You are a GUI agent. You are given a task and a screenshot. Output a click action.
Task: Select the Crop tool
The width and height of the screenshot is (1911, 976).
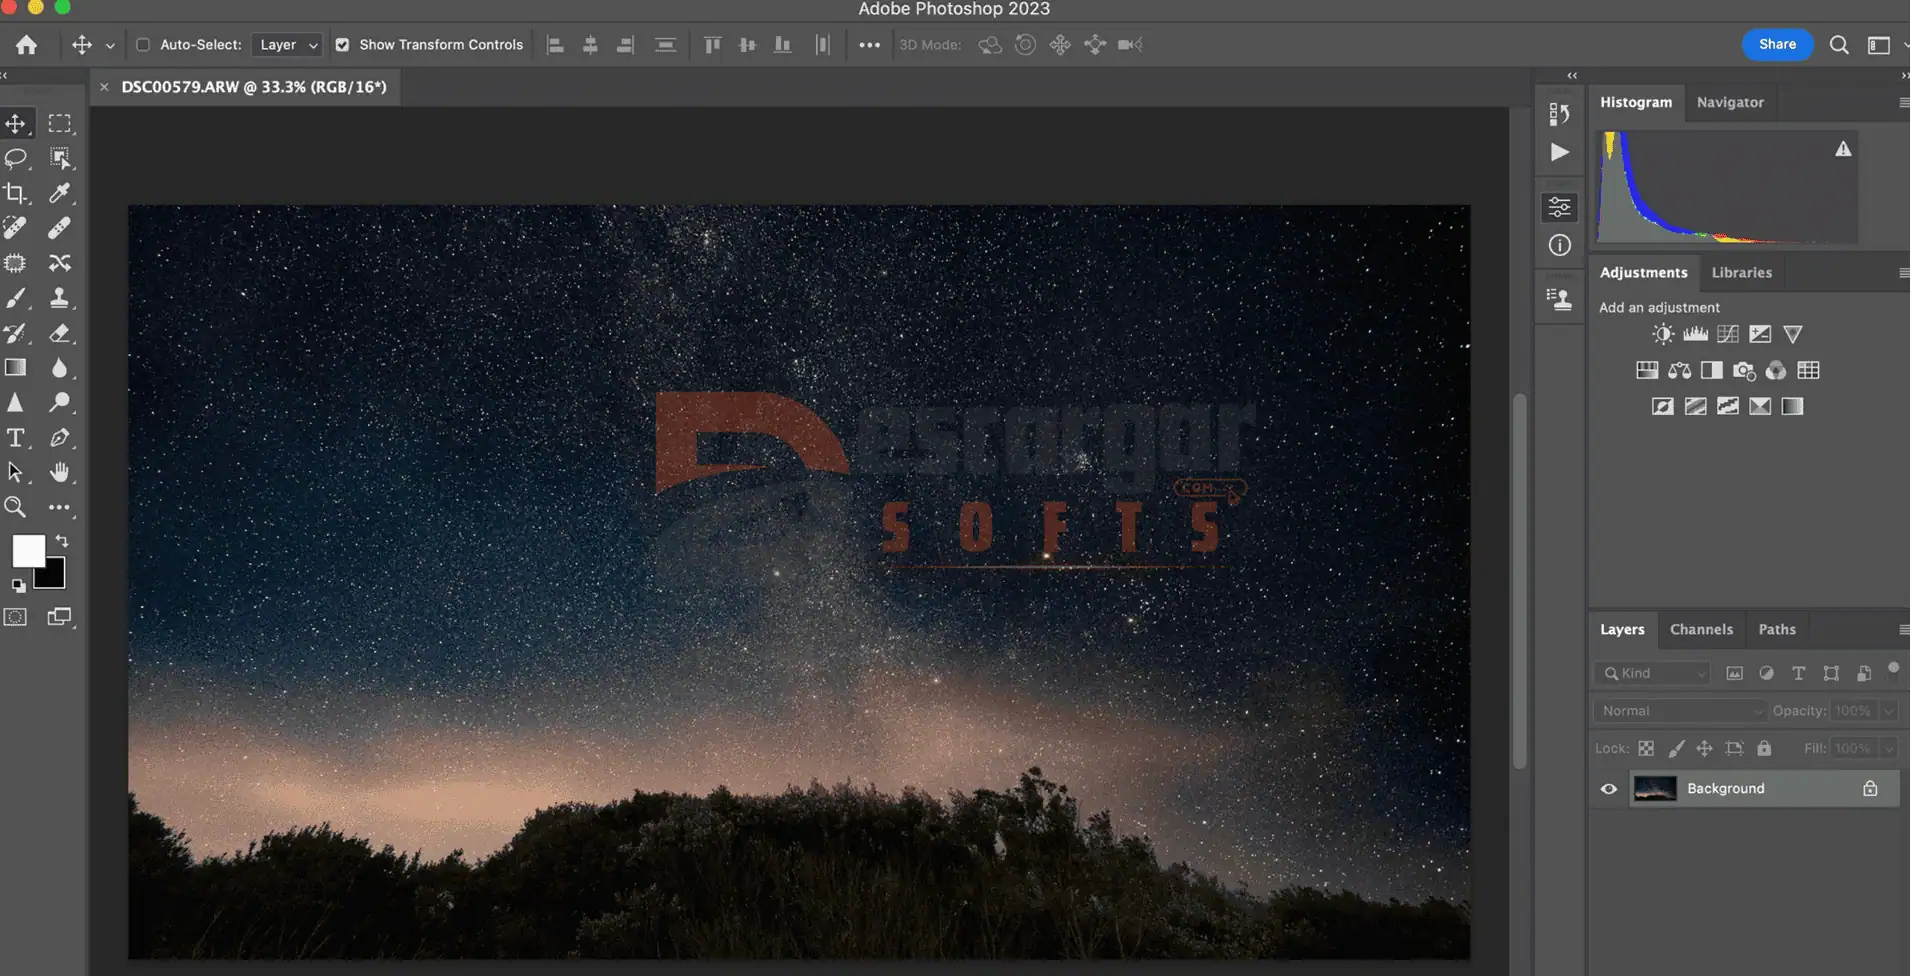click(x=16, y=193)
